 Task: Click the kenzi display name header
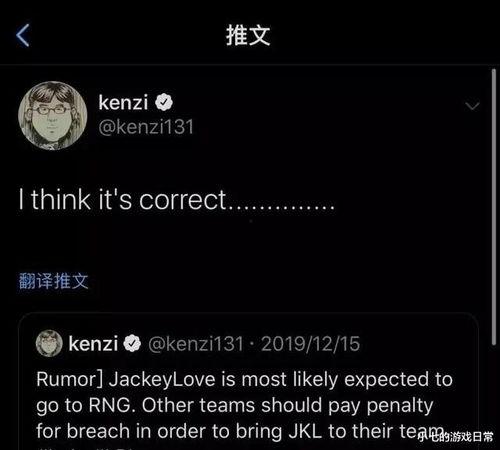click(x=123, y=102)
